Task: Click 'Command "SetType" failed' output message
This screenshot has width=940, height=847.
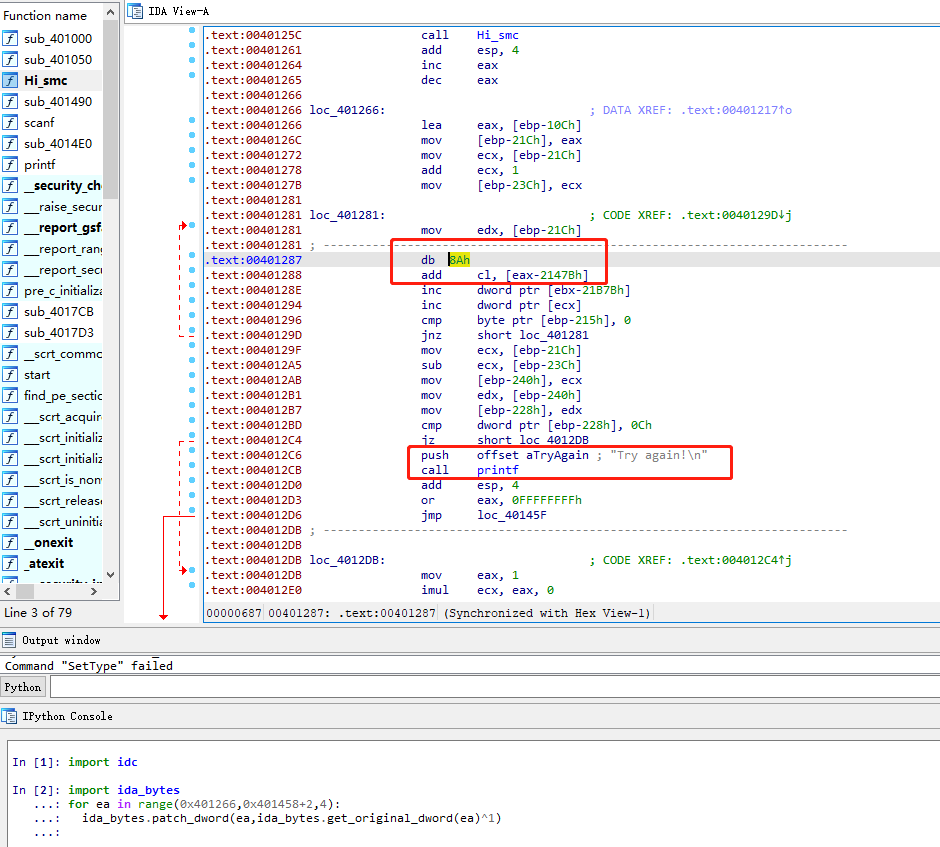Action: tap(89, 665)
